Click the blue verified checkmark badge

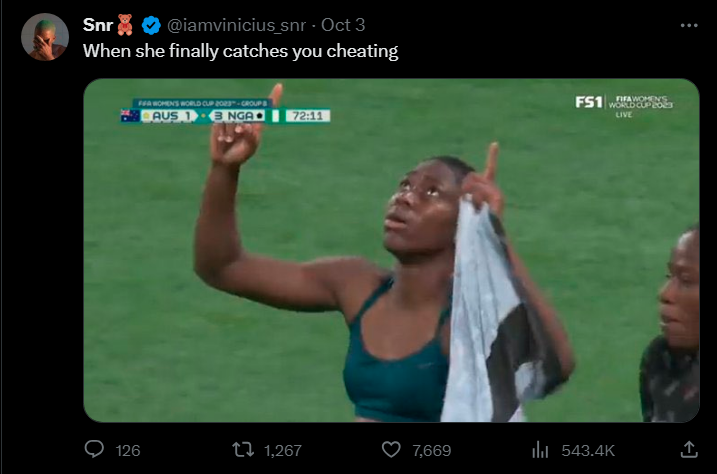point(151,25)
